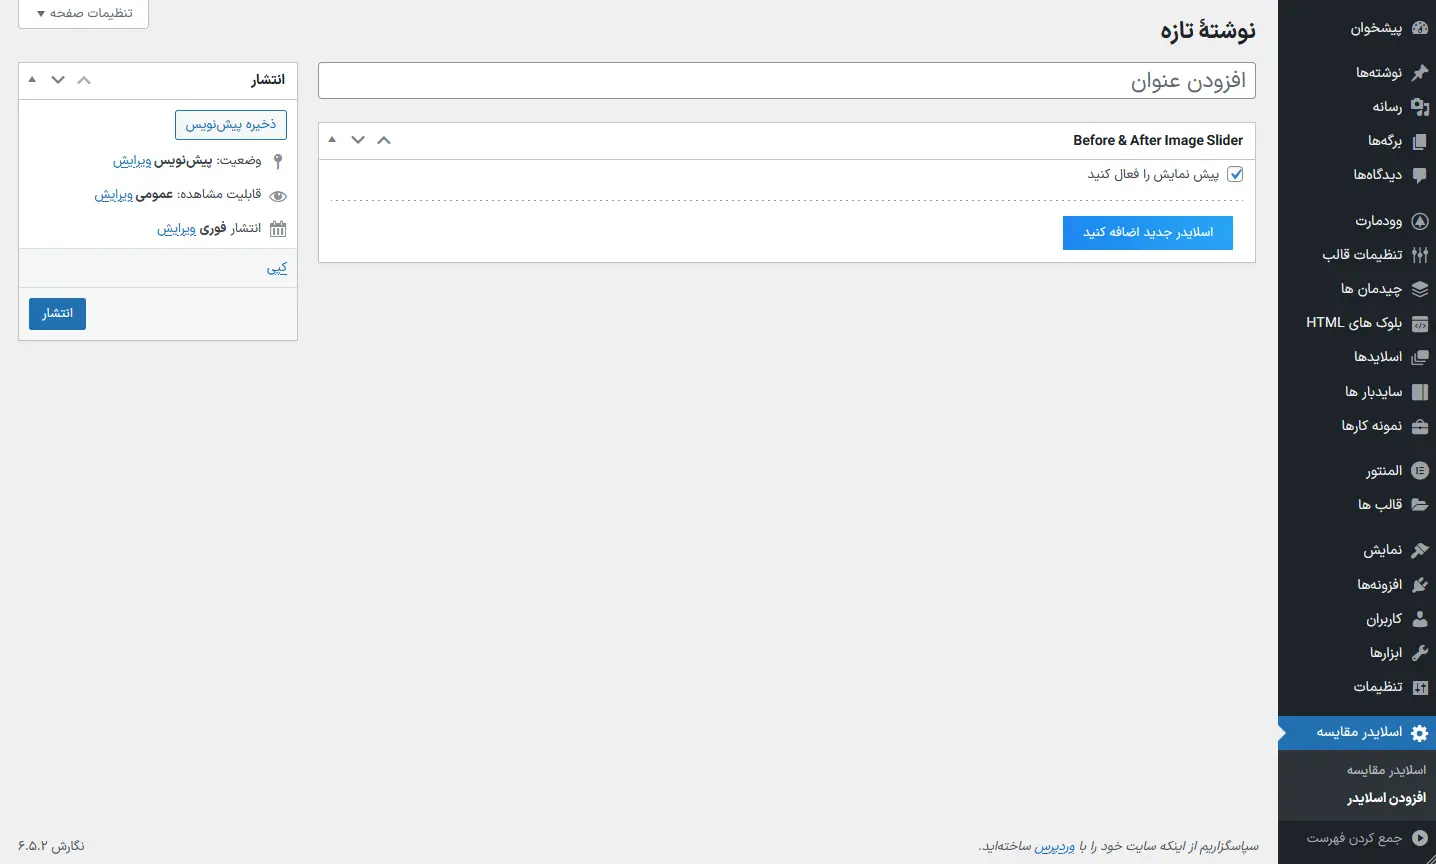The image size is (1436, 864).
Task: Toggle the enable preview (پیش نمایش) checkbox
Action: pos(1235,174)
